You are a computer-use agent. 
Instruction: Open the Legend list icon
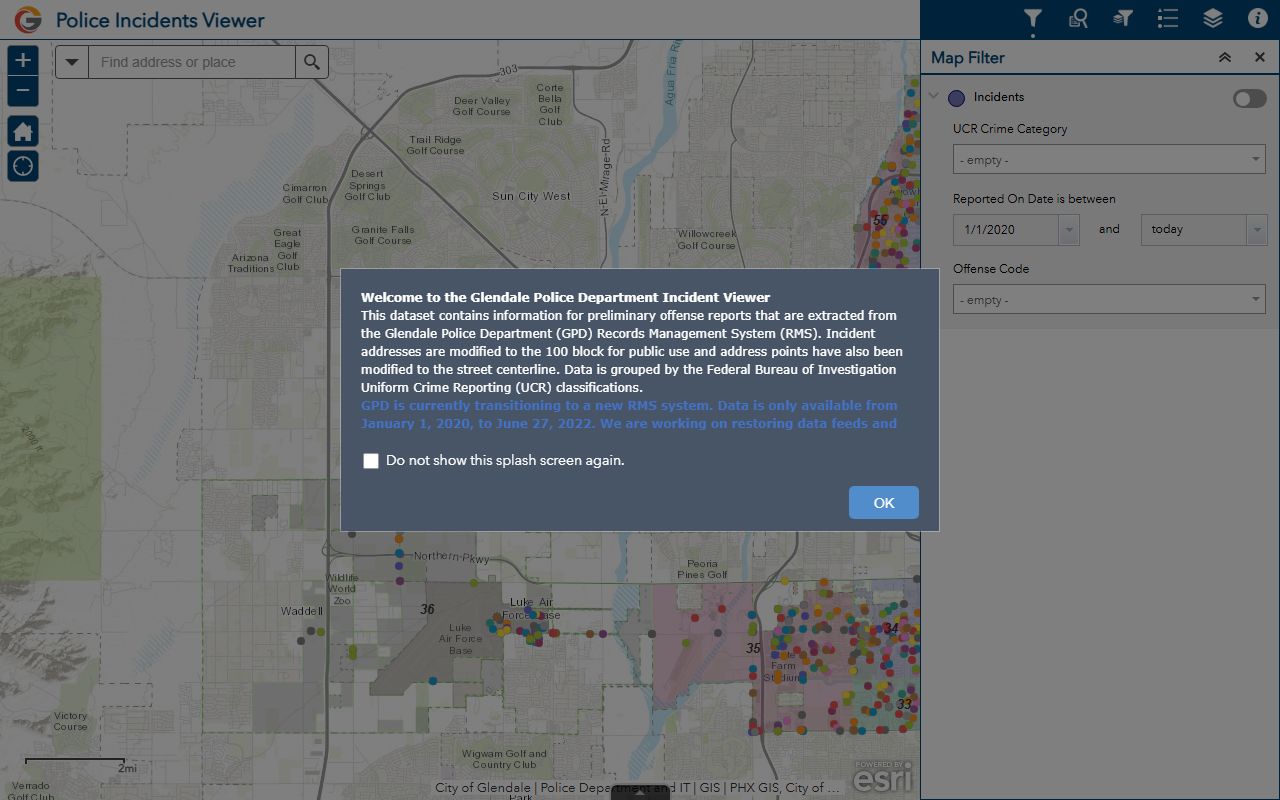pos(1168,19)
